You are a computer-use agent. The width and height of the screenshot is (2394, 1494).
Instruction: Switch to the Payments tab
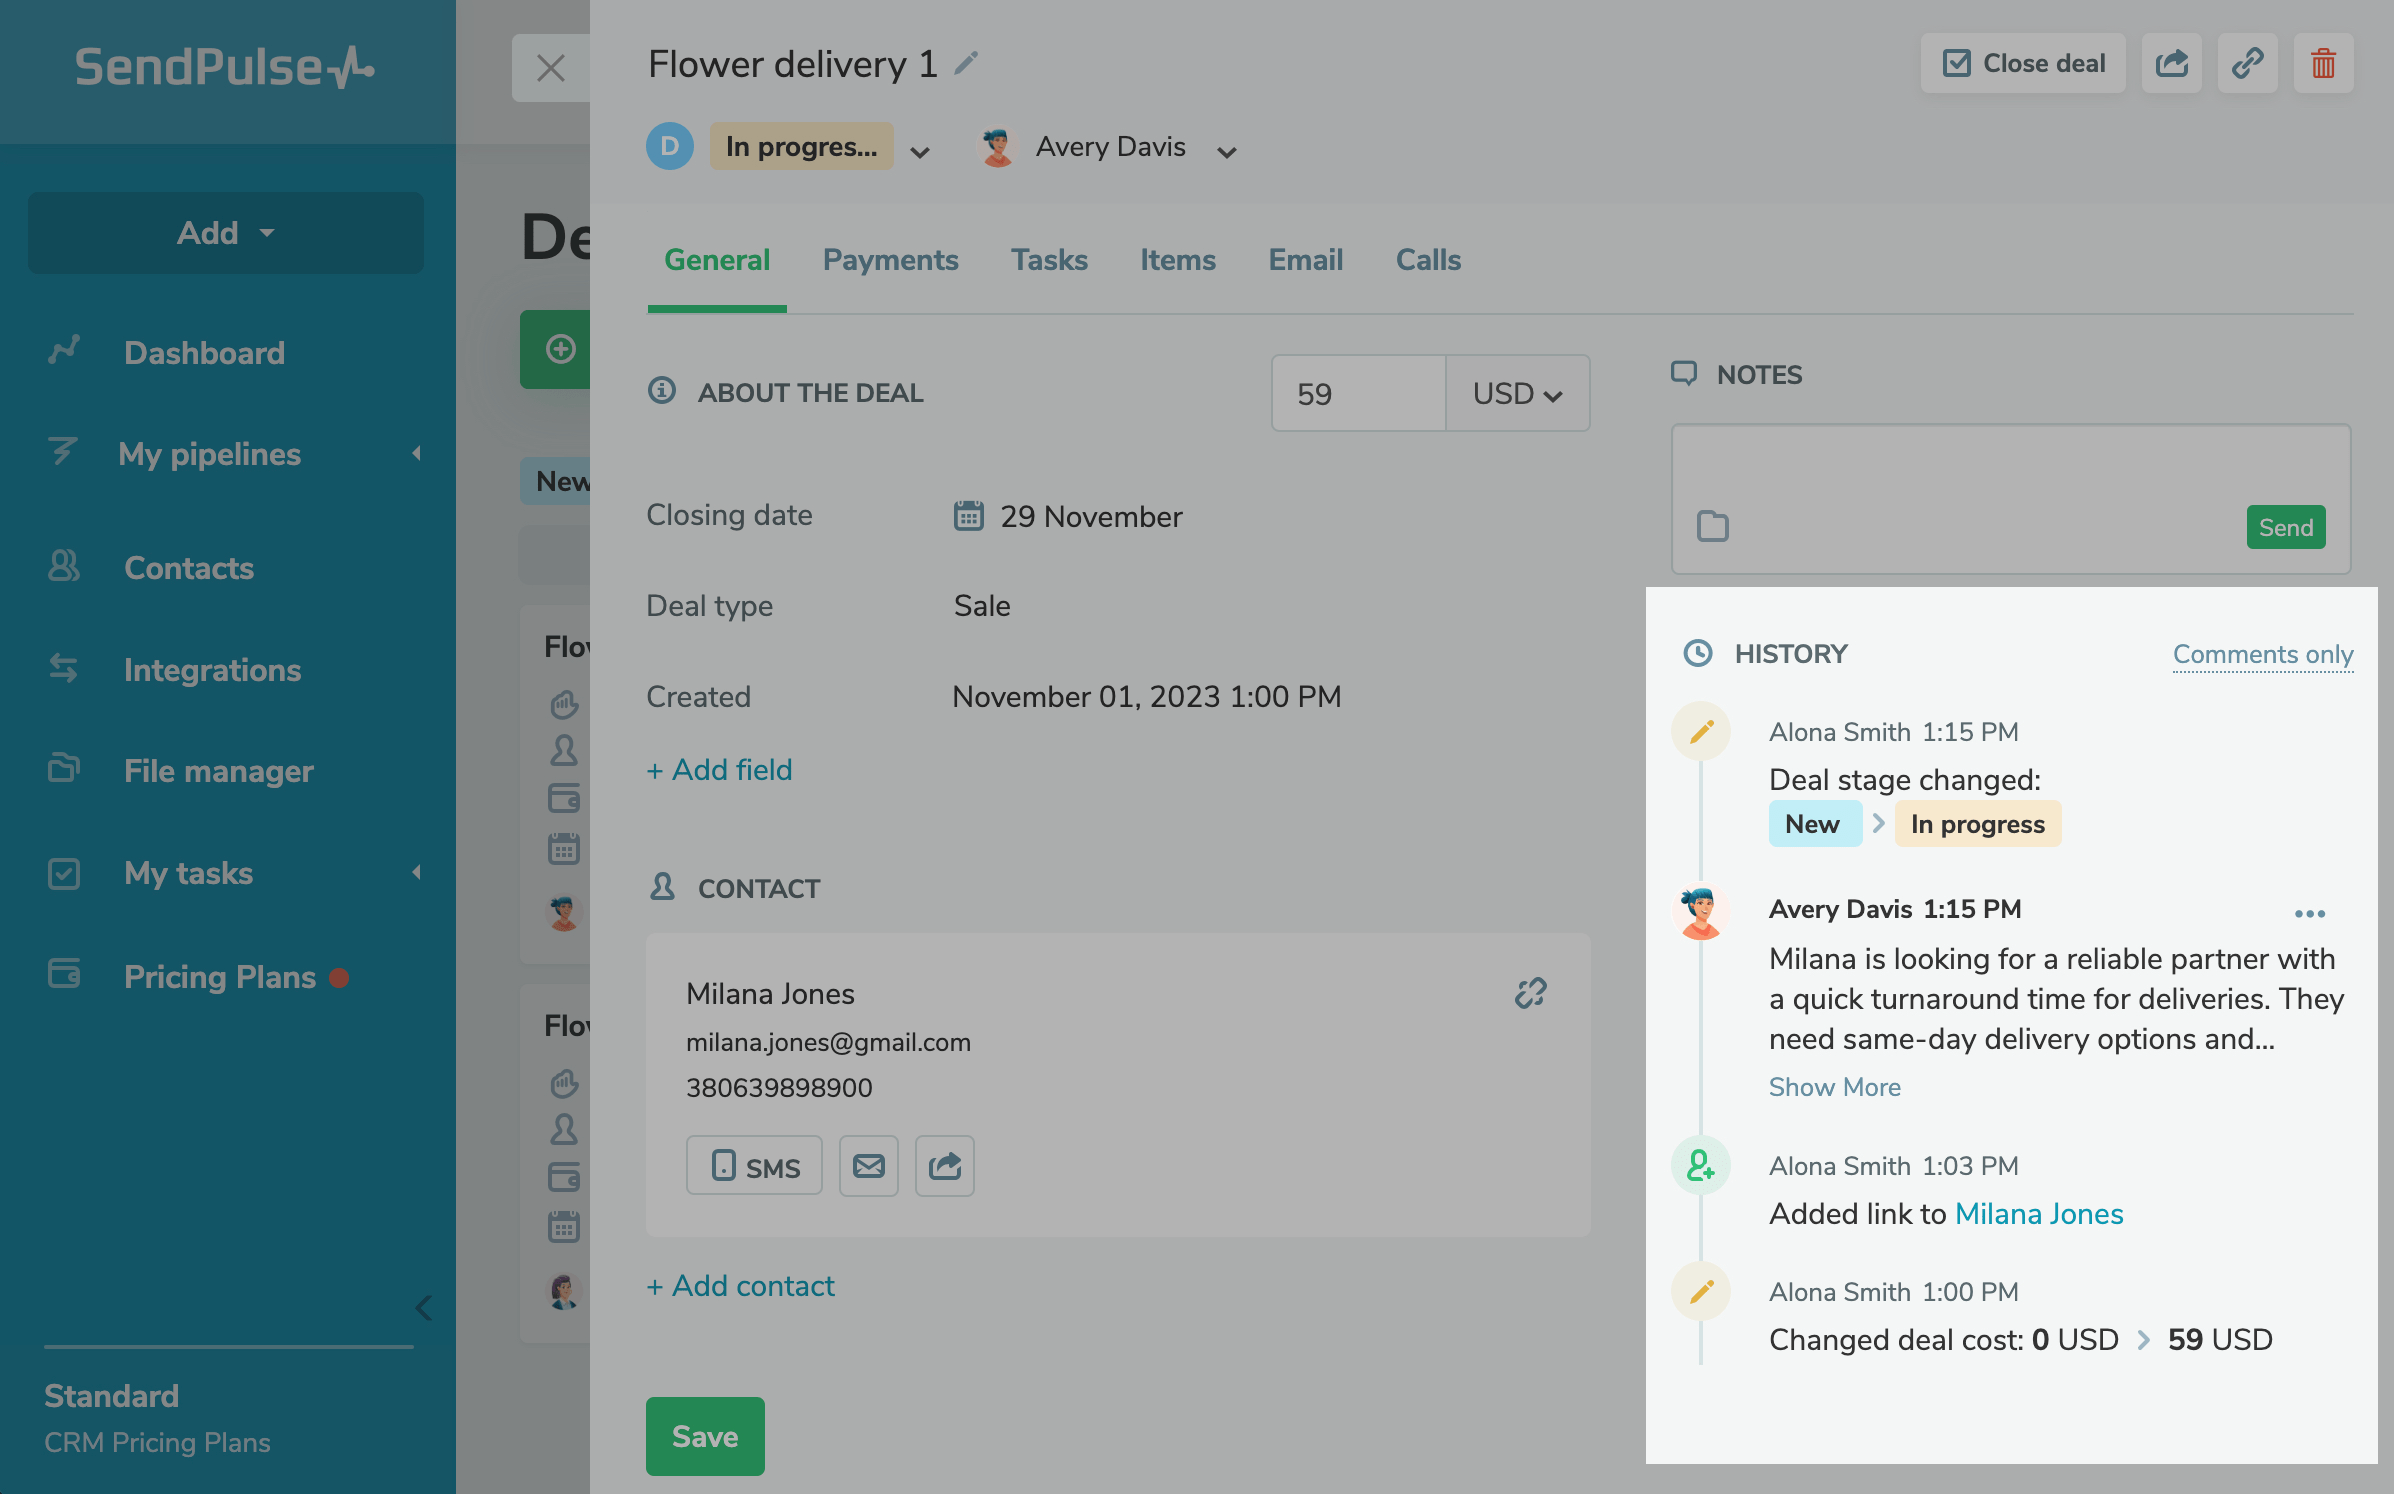(890, 260)
